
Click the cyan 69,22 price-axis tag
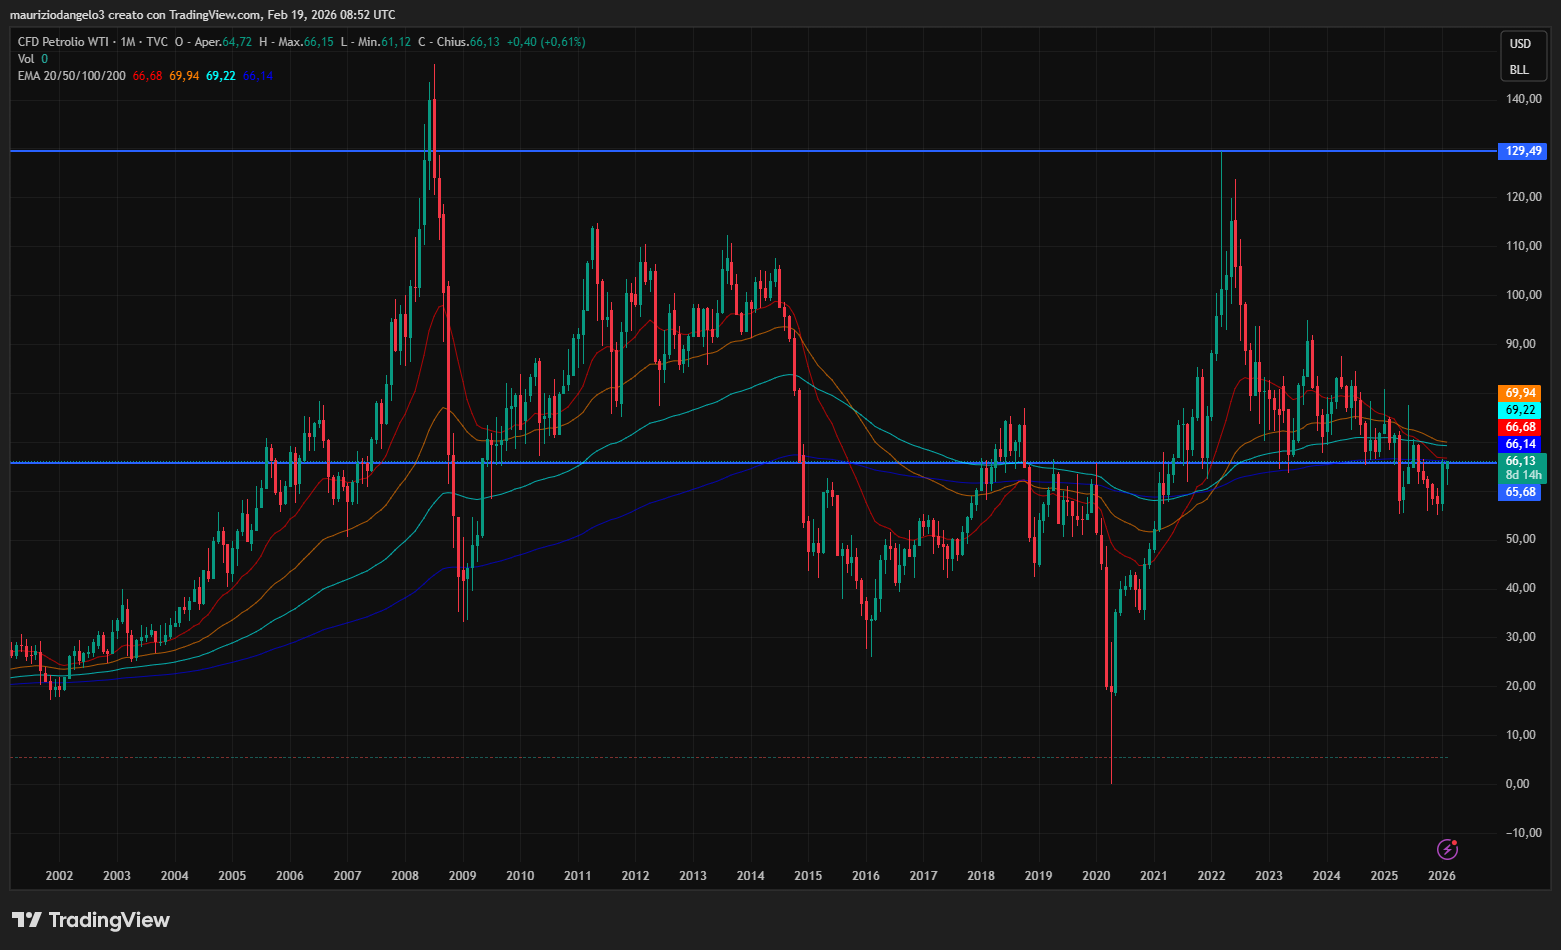pyautogui.click(x=1520, y=410)
